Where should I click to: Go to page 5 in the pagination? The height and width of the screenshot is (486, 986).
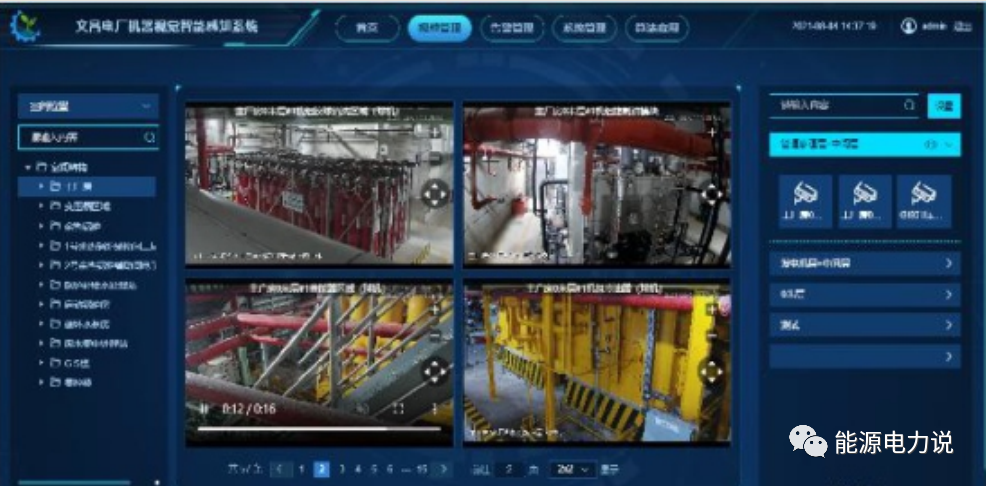tap(374, 469)
